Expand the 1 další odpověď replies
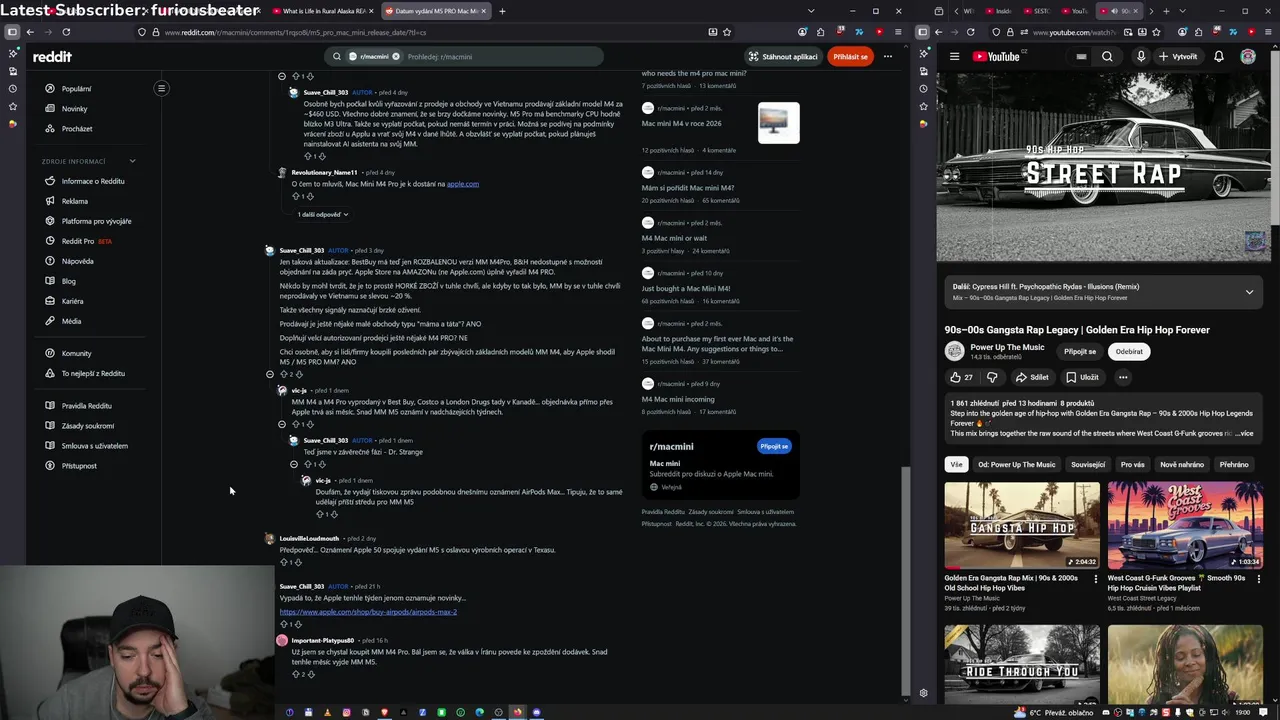 [322, 214]
